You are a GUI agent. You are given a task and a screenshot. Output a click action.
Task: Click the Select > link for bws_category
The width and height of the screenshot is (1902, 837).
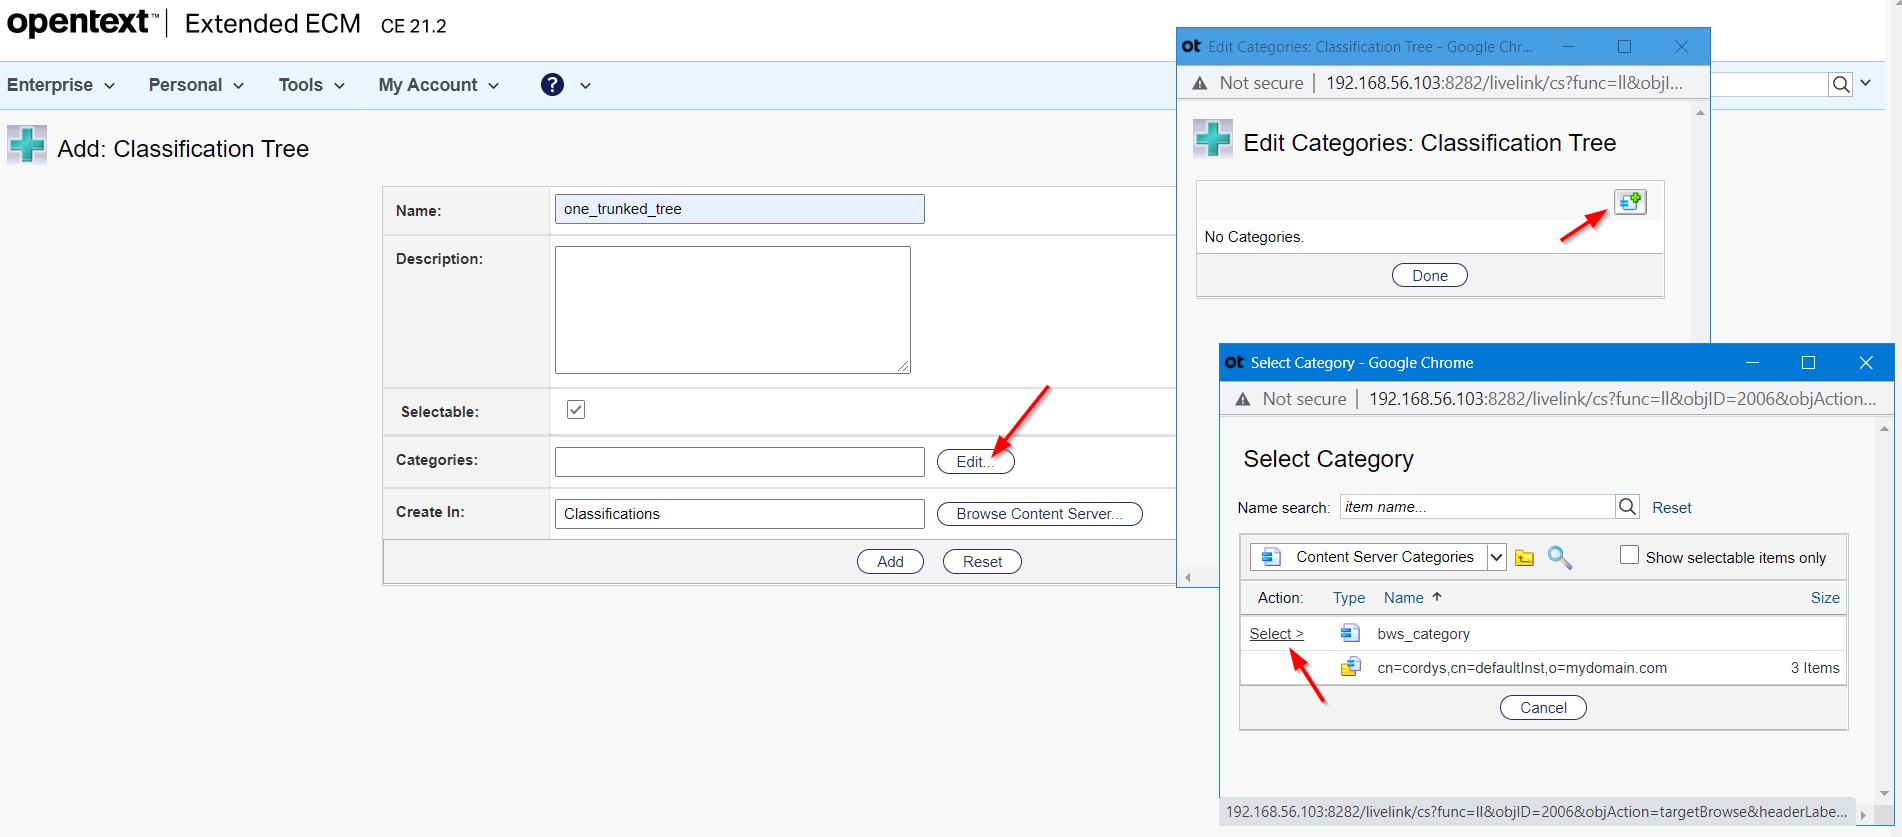coord(1276,634)
